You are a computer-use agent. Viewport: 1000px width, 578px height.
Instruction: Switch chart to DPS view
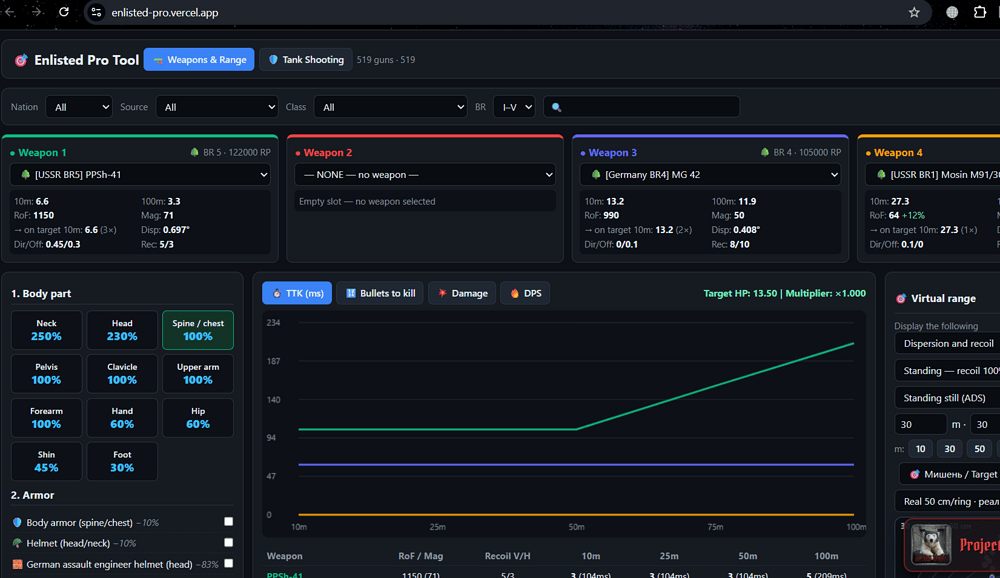[525, 293]
